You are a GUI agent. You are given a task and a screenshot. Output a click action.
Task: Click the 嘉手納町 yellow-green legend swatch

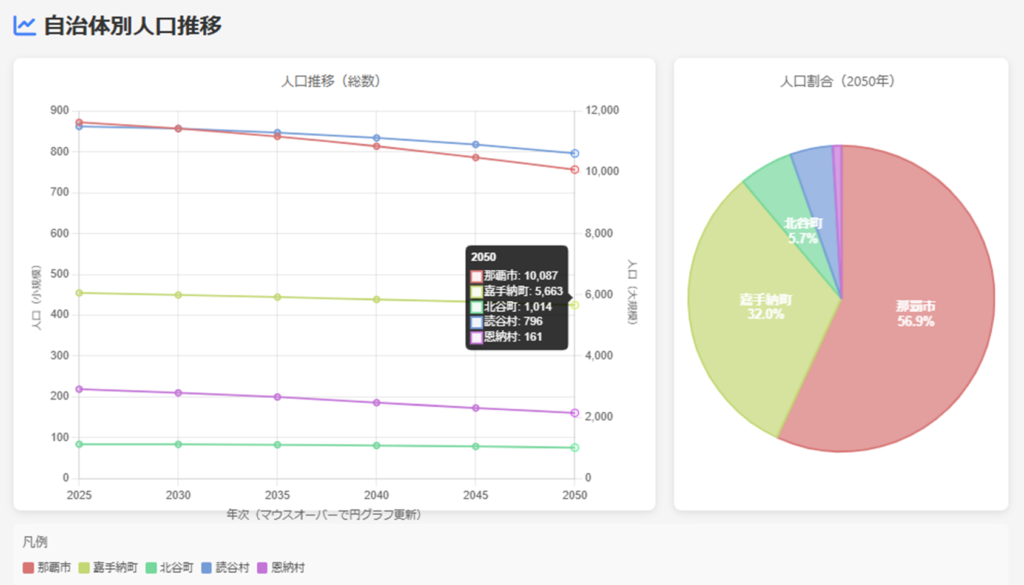coord(84,567)
